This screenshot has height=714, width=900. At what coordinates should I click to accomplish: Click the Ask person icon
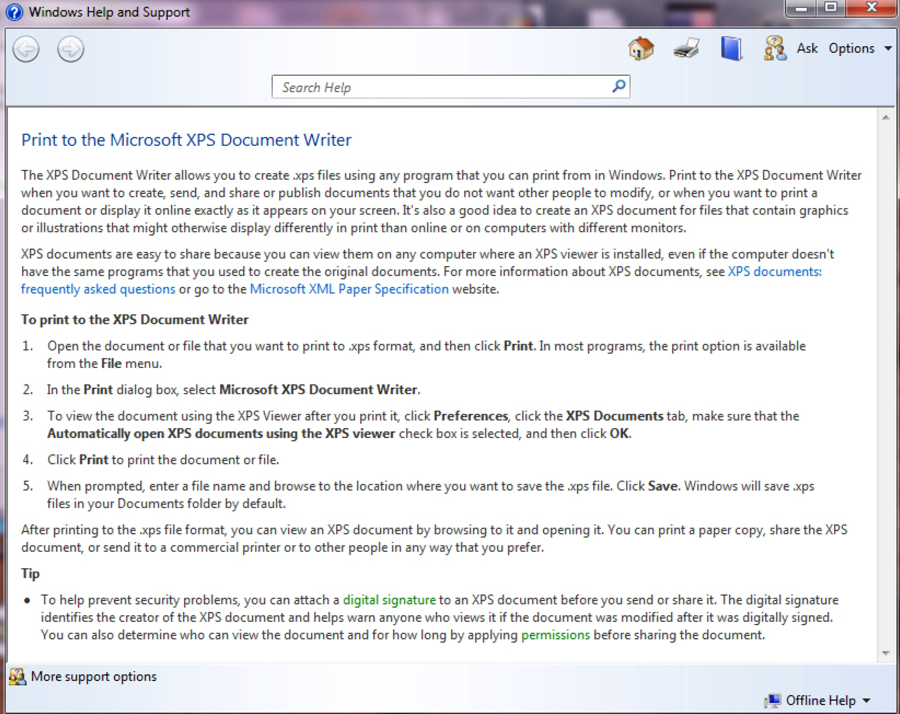tap(775, 48)
